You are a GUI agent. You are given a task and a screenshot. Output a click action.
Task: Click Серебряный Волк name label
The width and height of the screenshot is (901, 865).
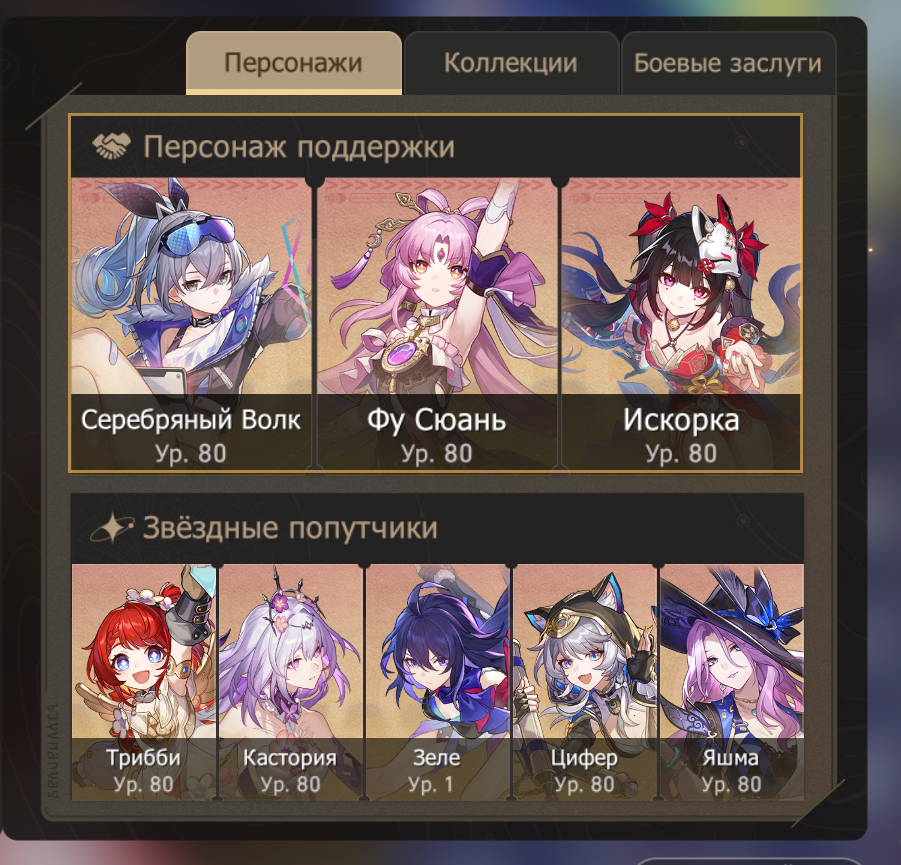point(191,420)
